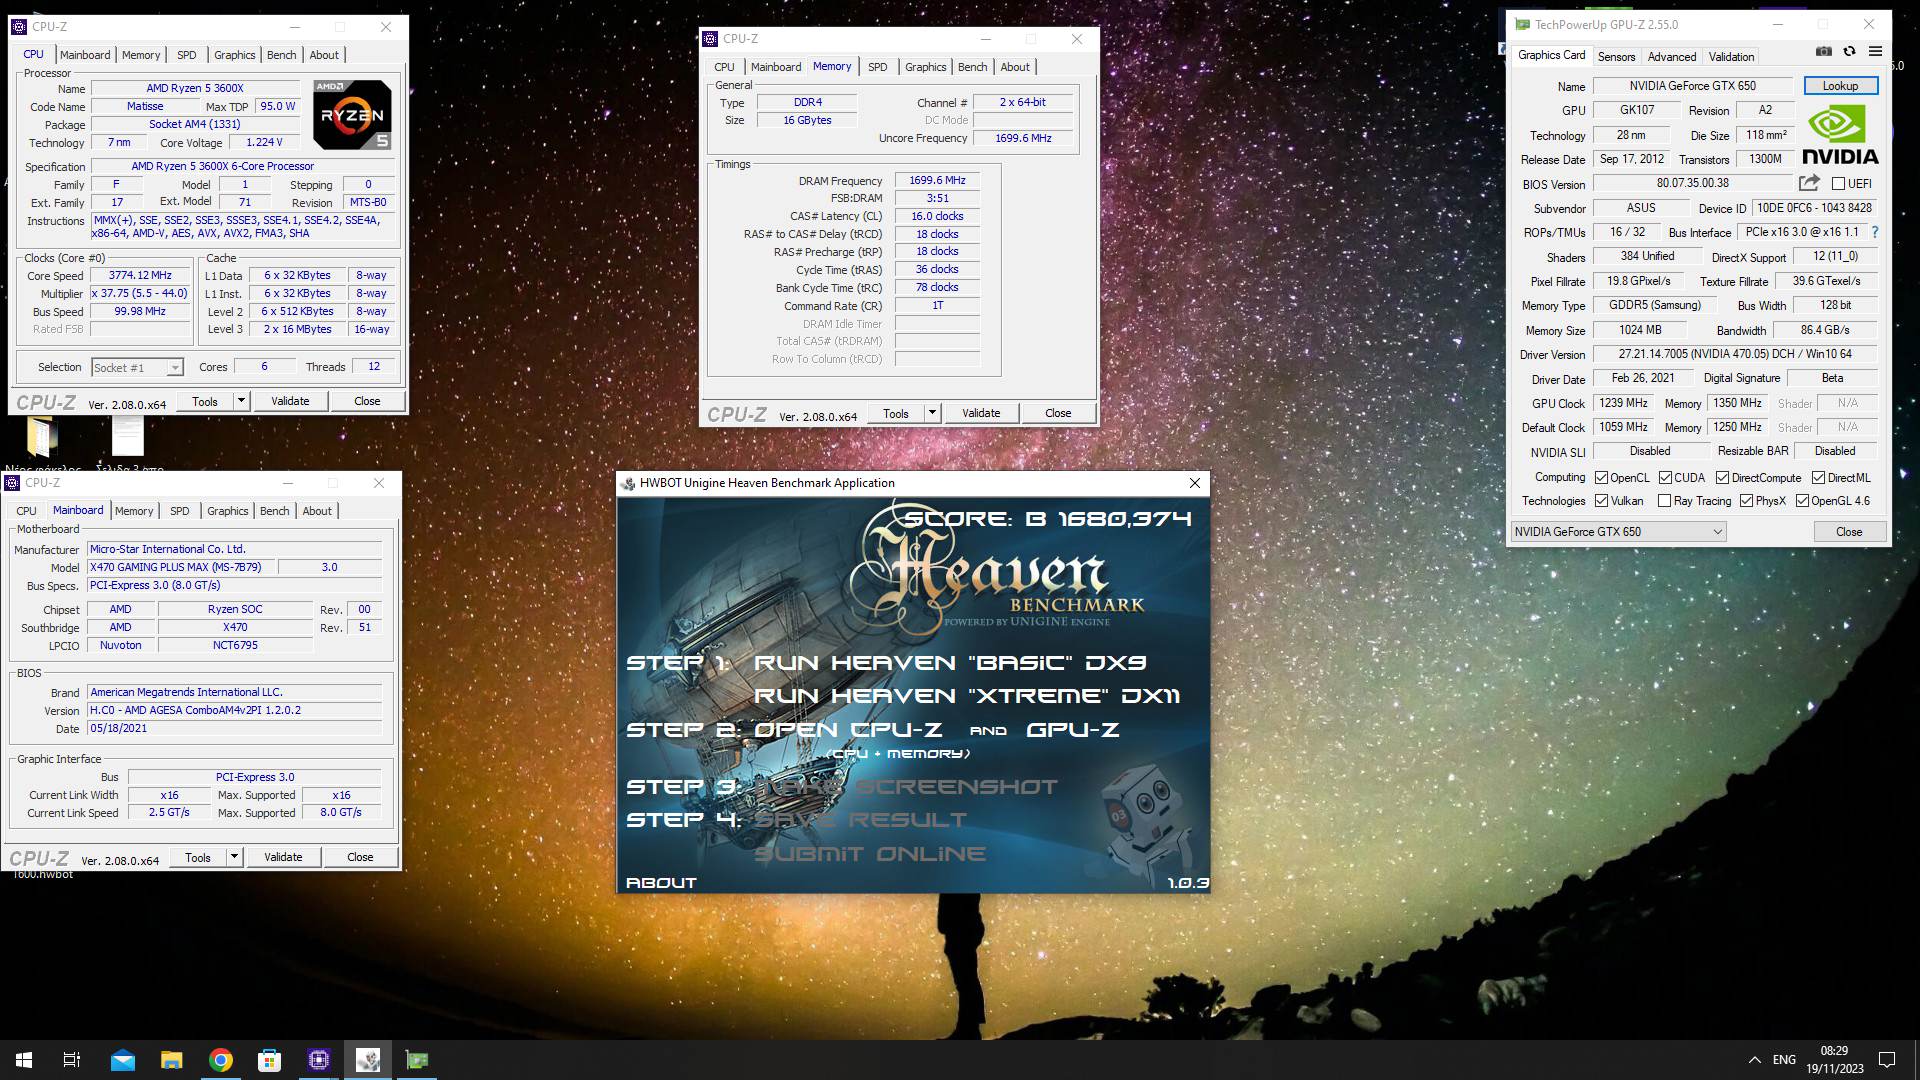The width and height of the screenshot is (1920, 1080).
Task: Switch to the Advanced tab in GPU-Z
Action: tap(1671, 57)
